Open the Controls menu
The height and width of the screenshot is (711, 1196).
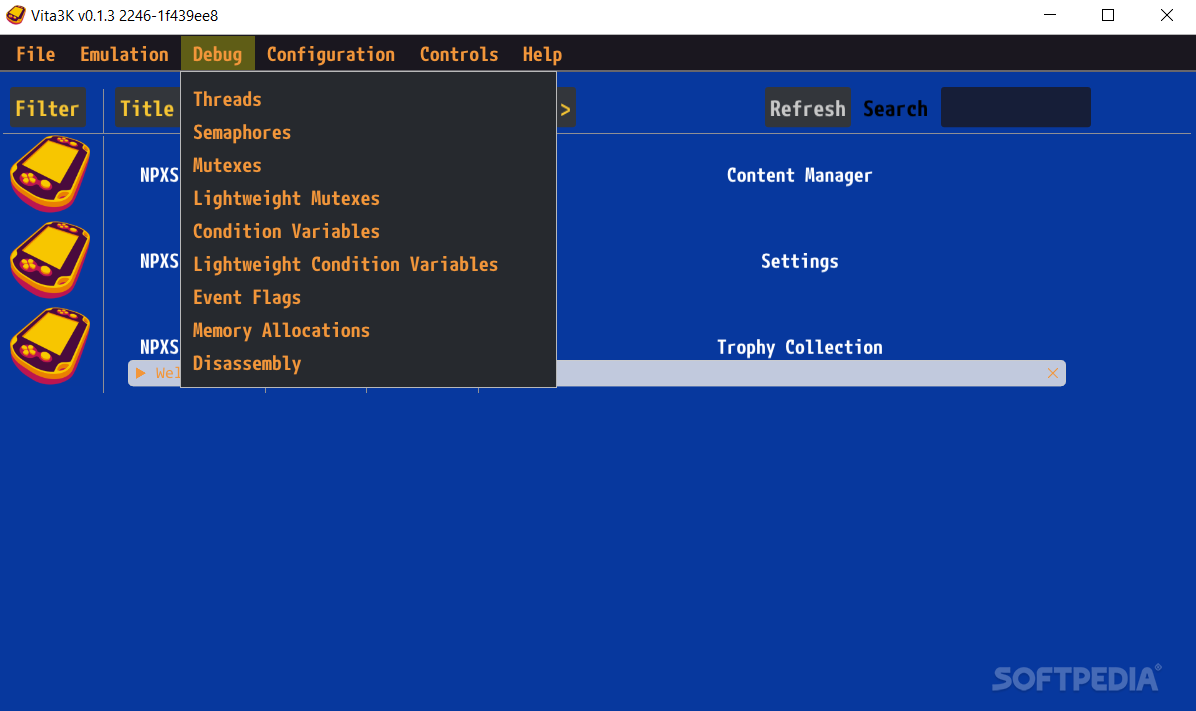pos(458,54)
